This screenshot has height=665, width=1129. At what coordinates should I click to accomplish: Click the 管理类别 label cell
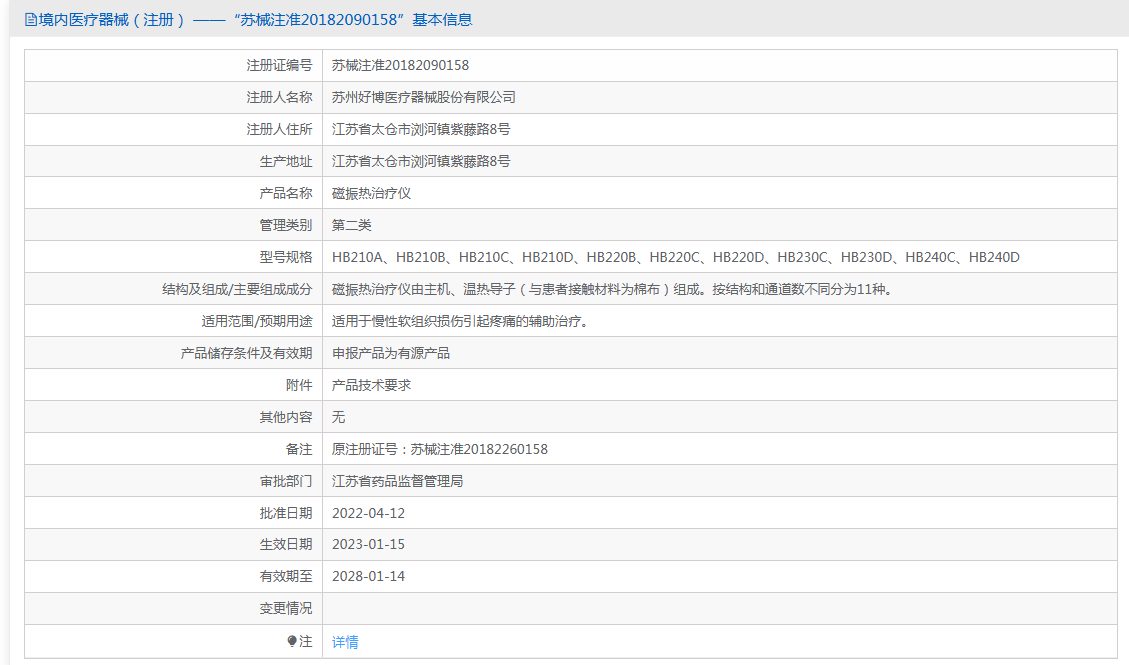pyautogui.click(x=174, y=225)
